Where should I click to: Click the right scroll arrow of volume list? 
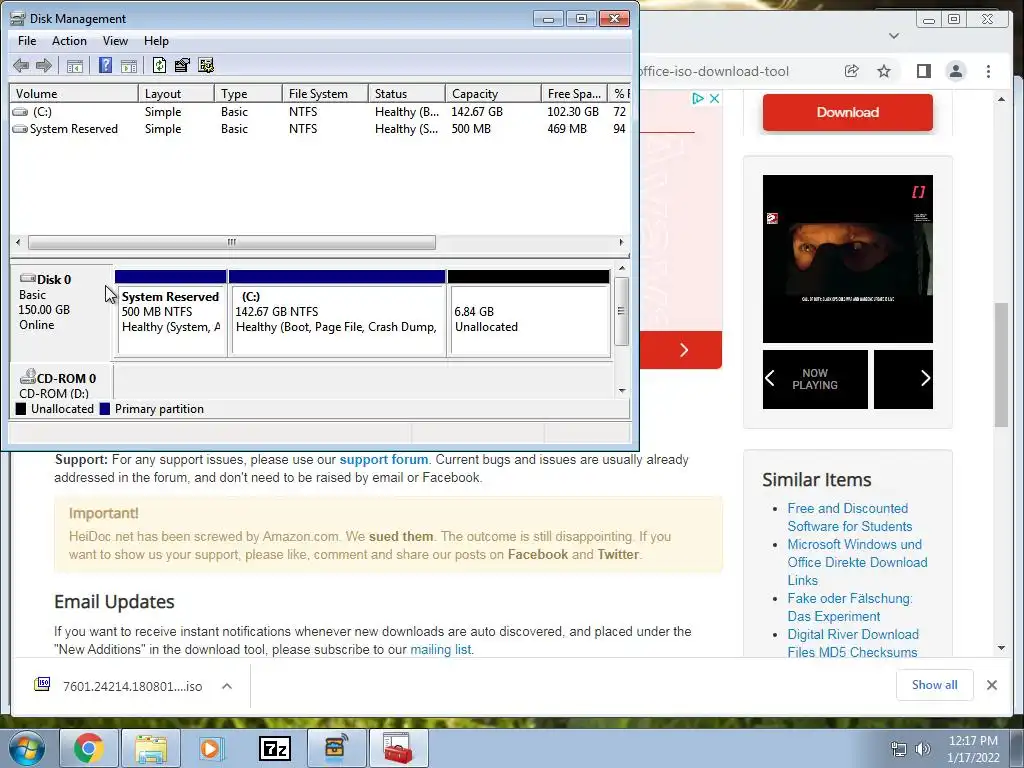(621, 242)
